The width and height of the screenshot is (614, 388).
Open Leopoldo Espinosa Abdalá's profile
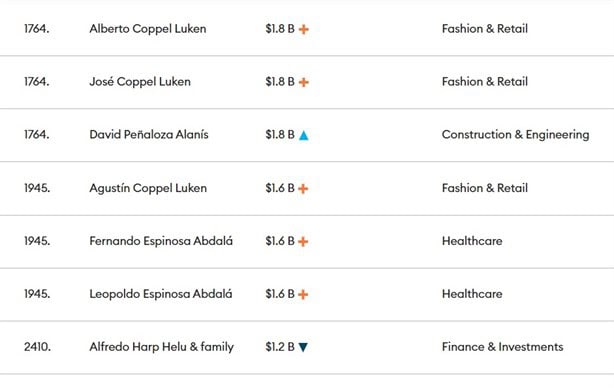[161, 294]
